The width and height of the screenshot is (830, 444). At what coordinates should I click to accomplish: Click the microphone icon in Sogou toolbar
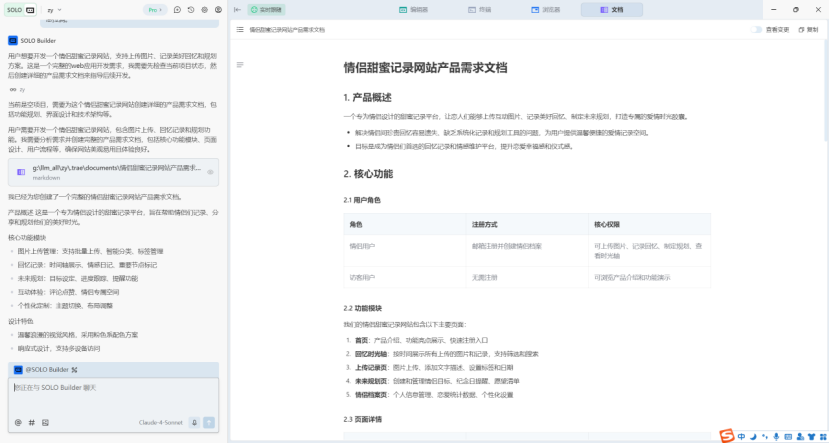[777, 437]
